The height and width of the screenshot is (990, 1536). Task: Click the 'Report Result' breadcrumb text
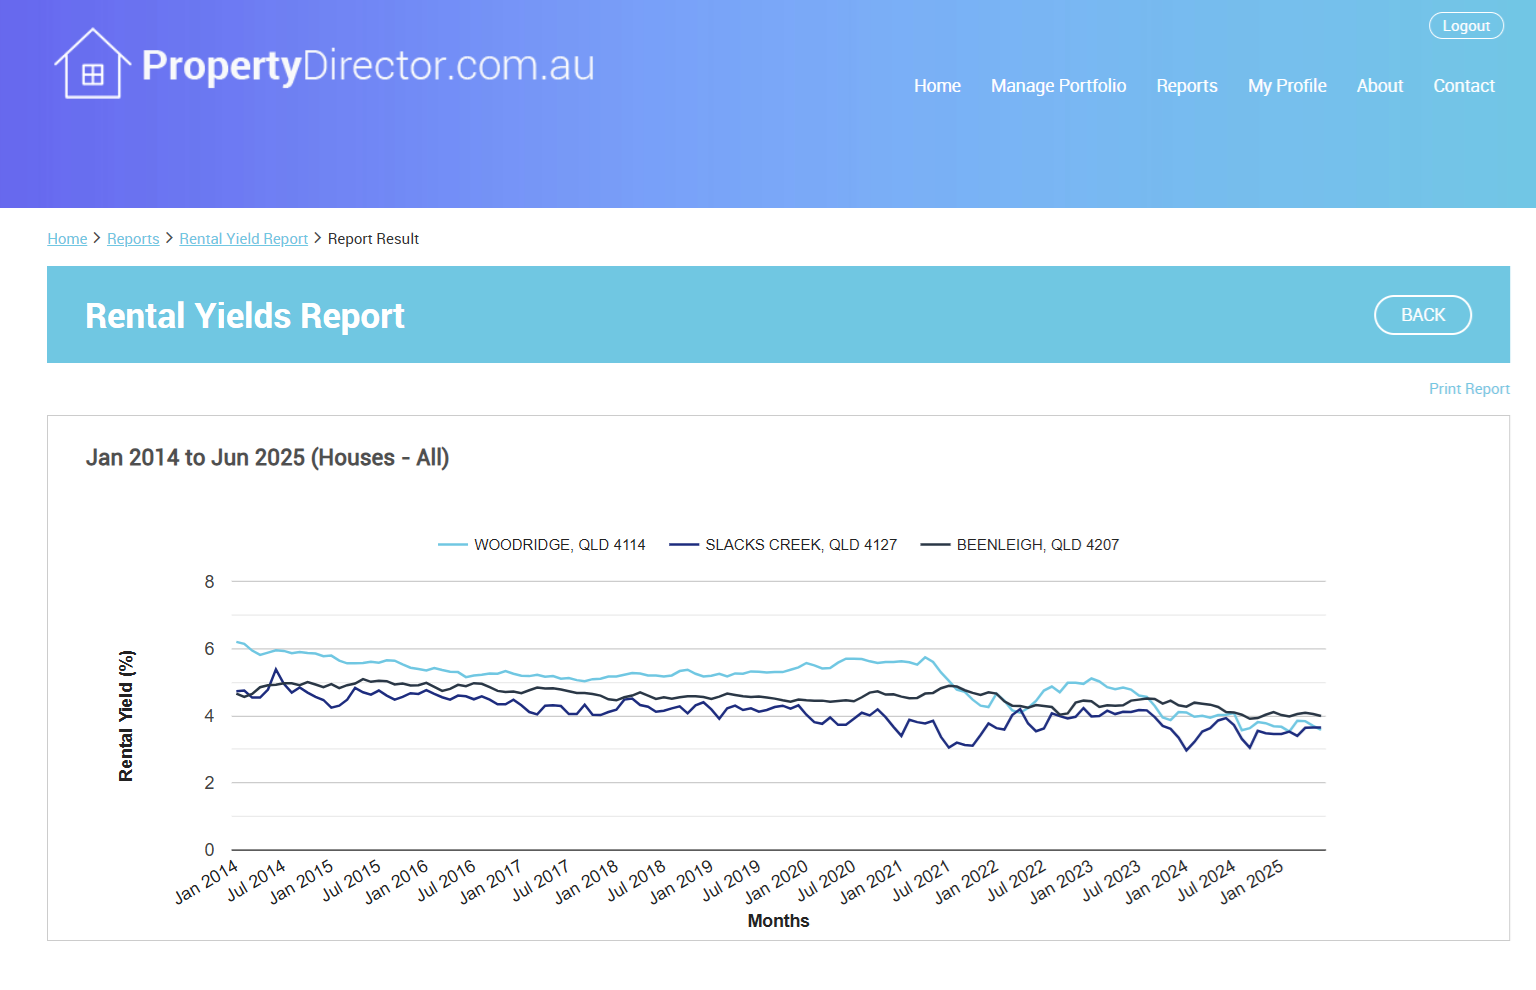373,239
